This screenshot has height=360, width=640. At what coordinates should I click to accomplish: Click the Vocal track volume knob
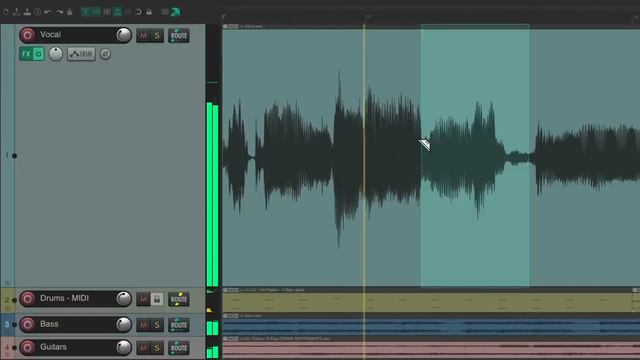[124, 35]
